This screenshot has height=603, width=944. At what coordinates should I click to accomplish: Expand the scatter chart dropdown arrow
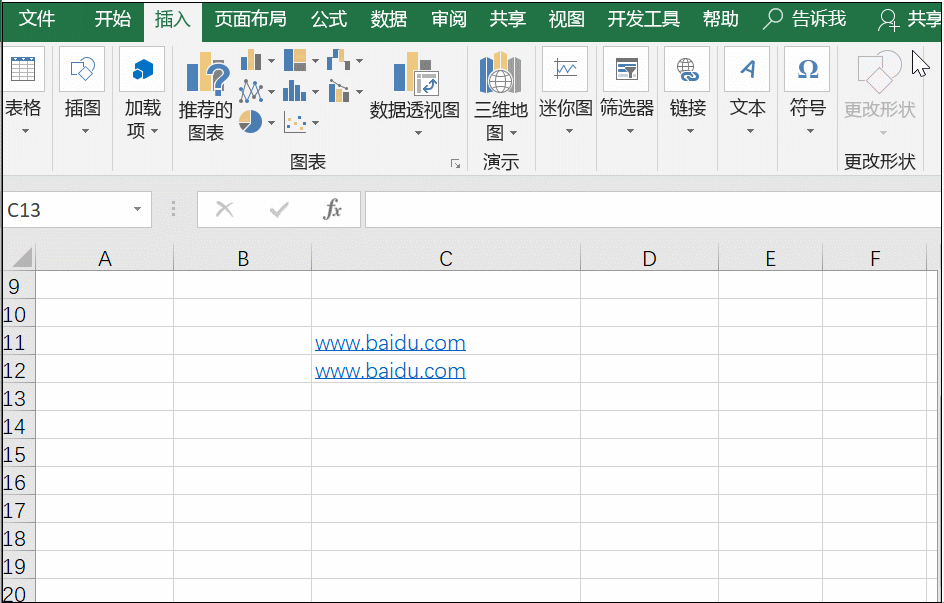(315, 123)
